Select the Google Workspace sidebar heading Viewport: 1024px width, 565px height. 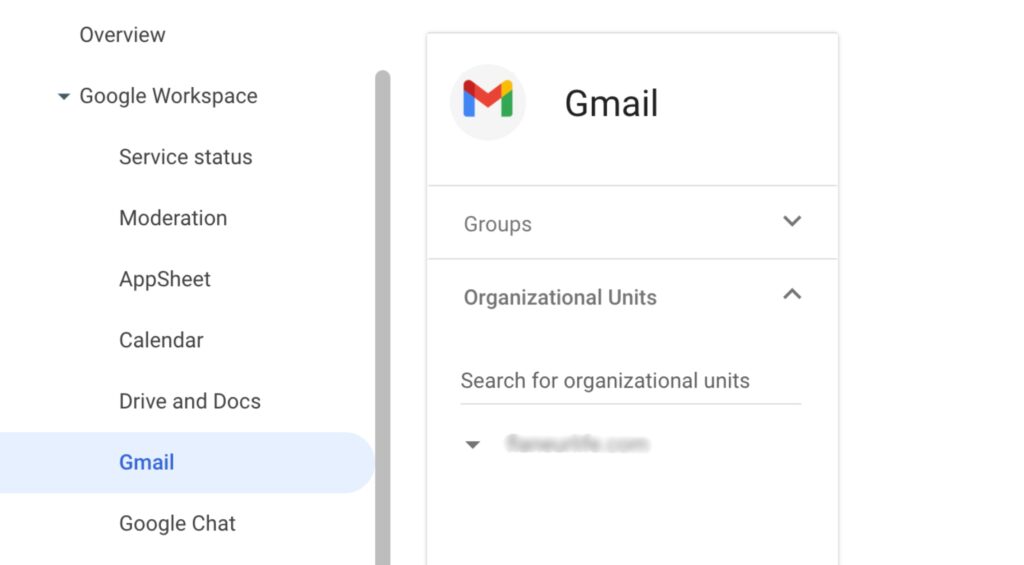(x=168, y=96)
